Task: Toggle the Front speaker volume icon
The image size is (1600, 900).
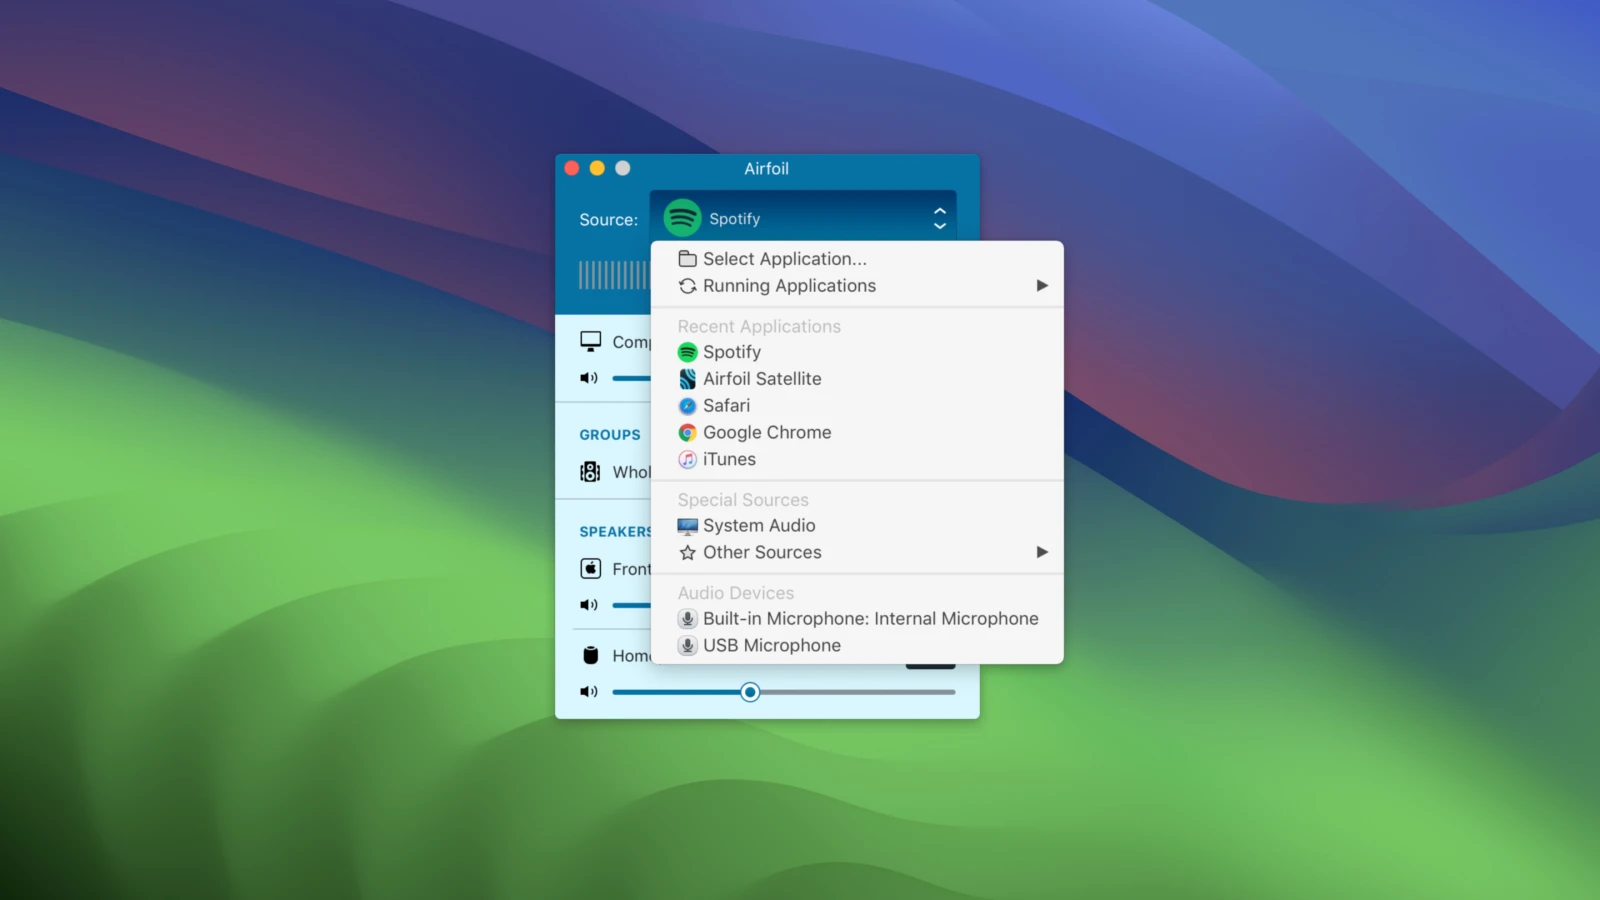Action: (589, 605)
